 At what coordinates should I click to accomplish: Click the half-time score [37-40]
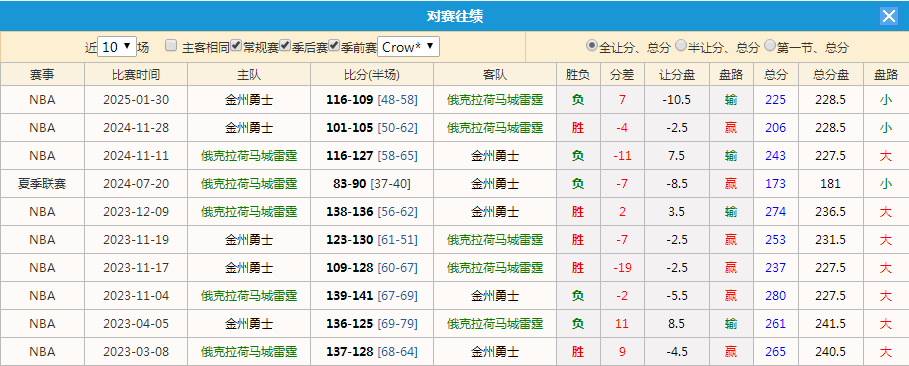click(390, 184)
